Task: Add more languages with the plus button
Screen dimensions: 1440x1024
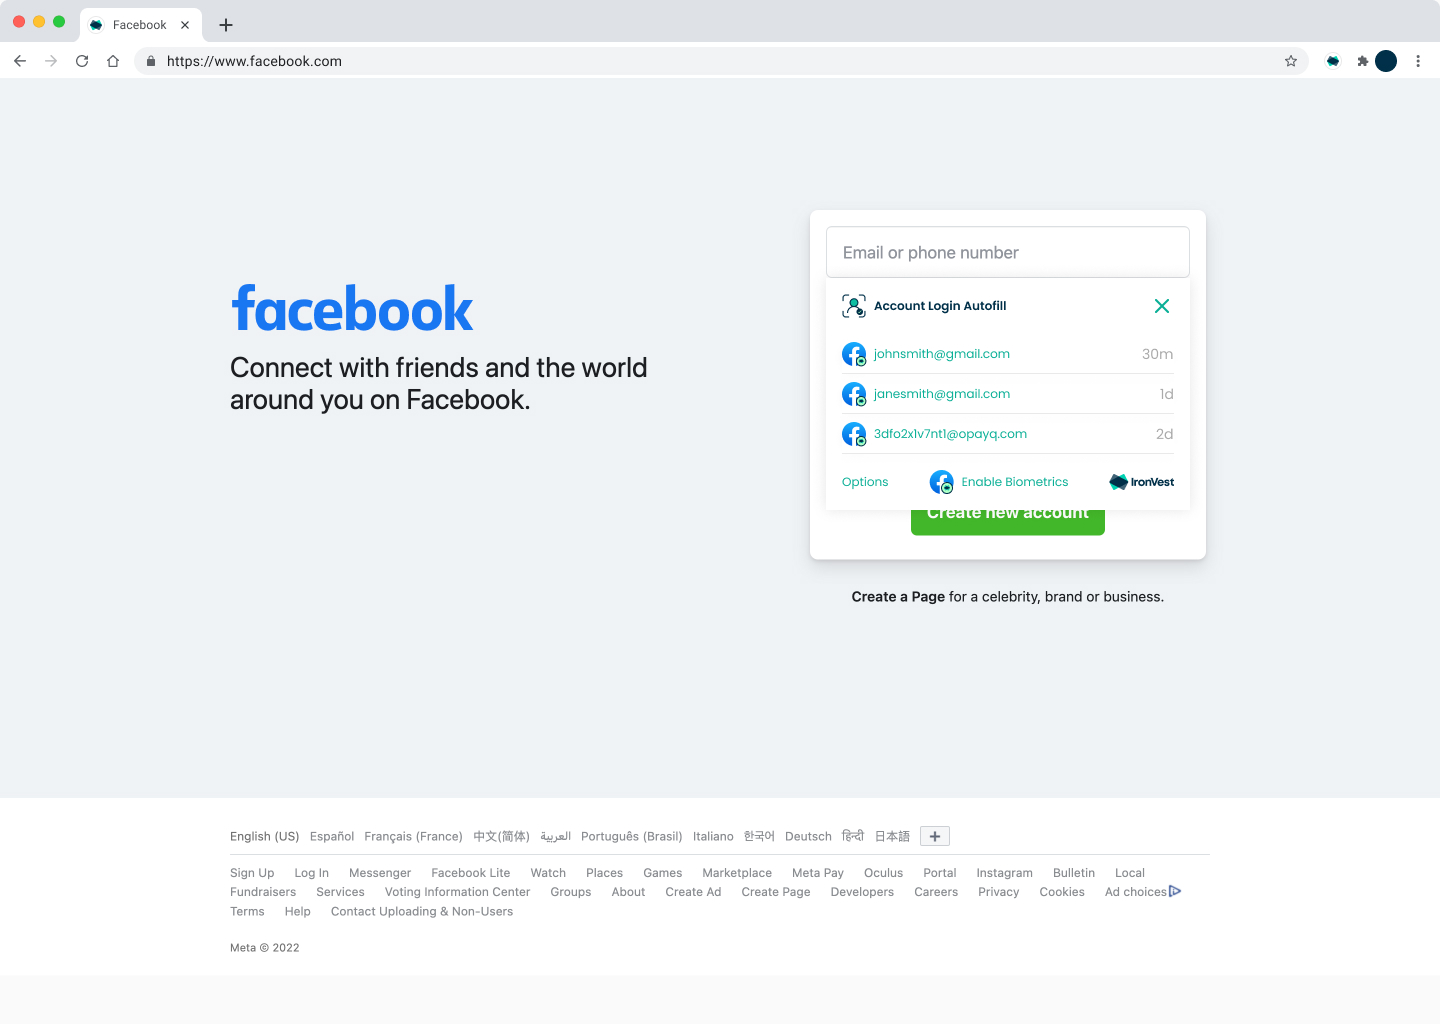Action: [935, 836]
